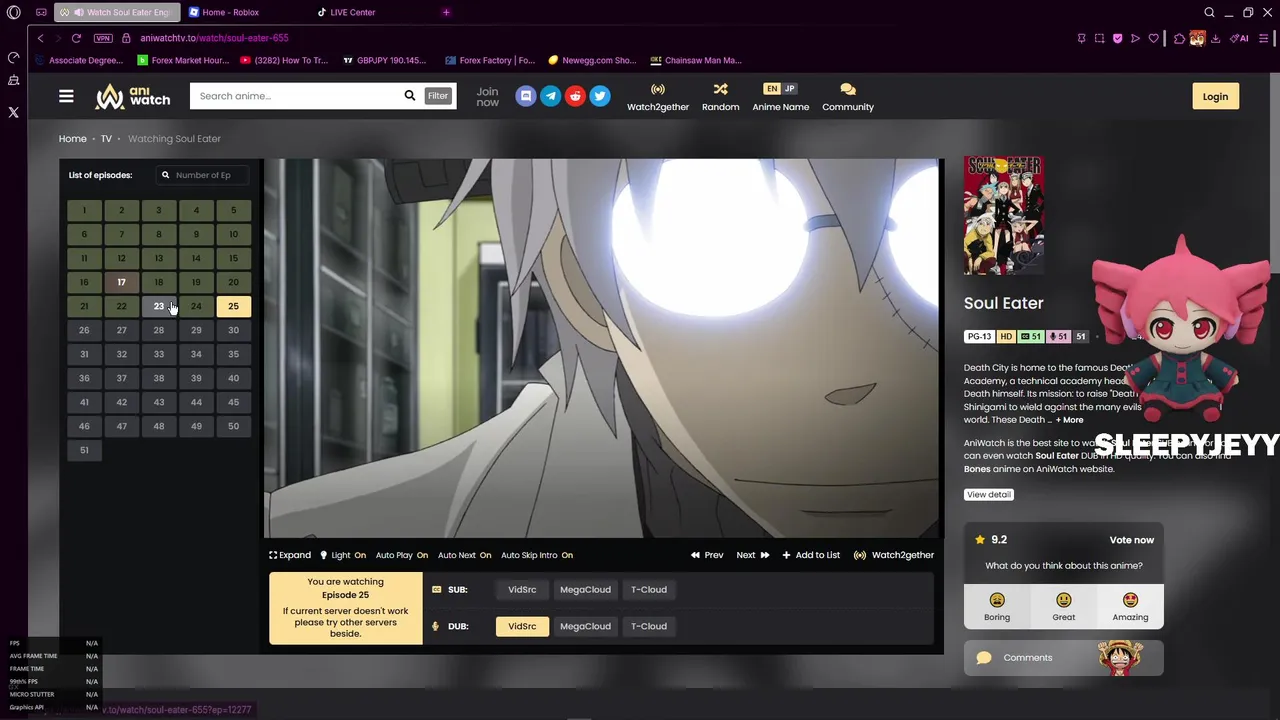Click the TV breadcrumb link

[106, 139]
